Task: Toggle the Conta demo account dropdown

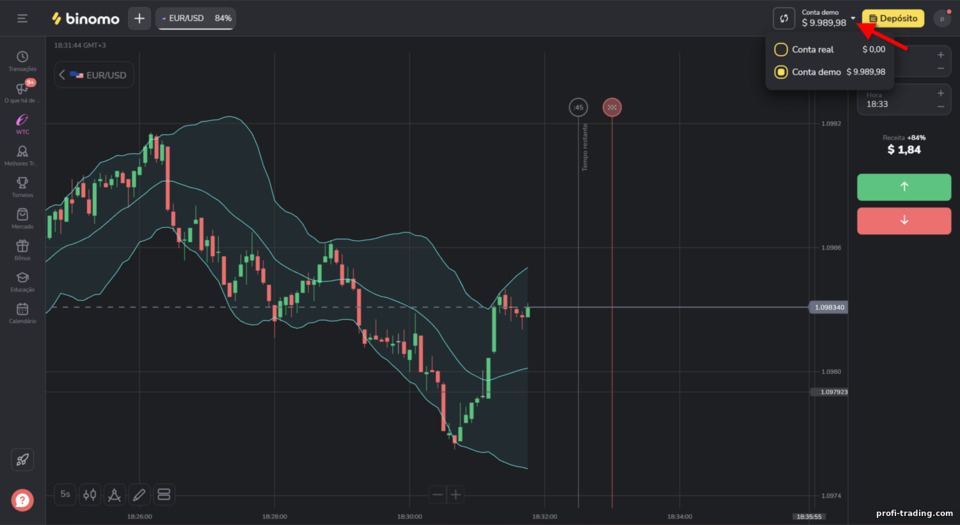Action: (x=828, y=18)
